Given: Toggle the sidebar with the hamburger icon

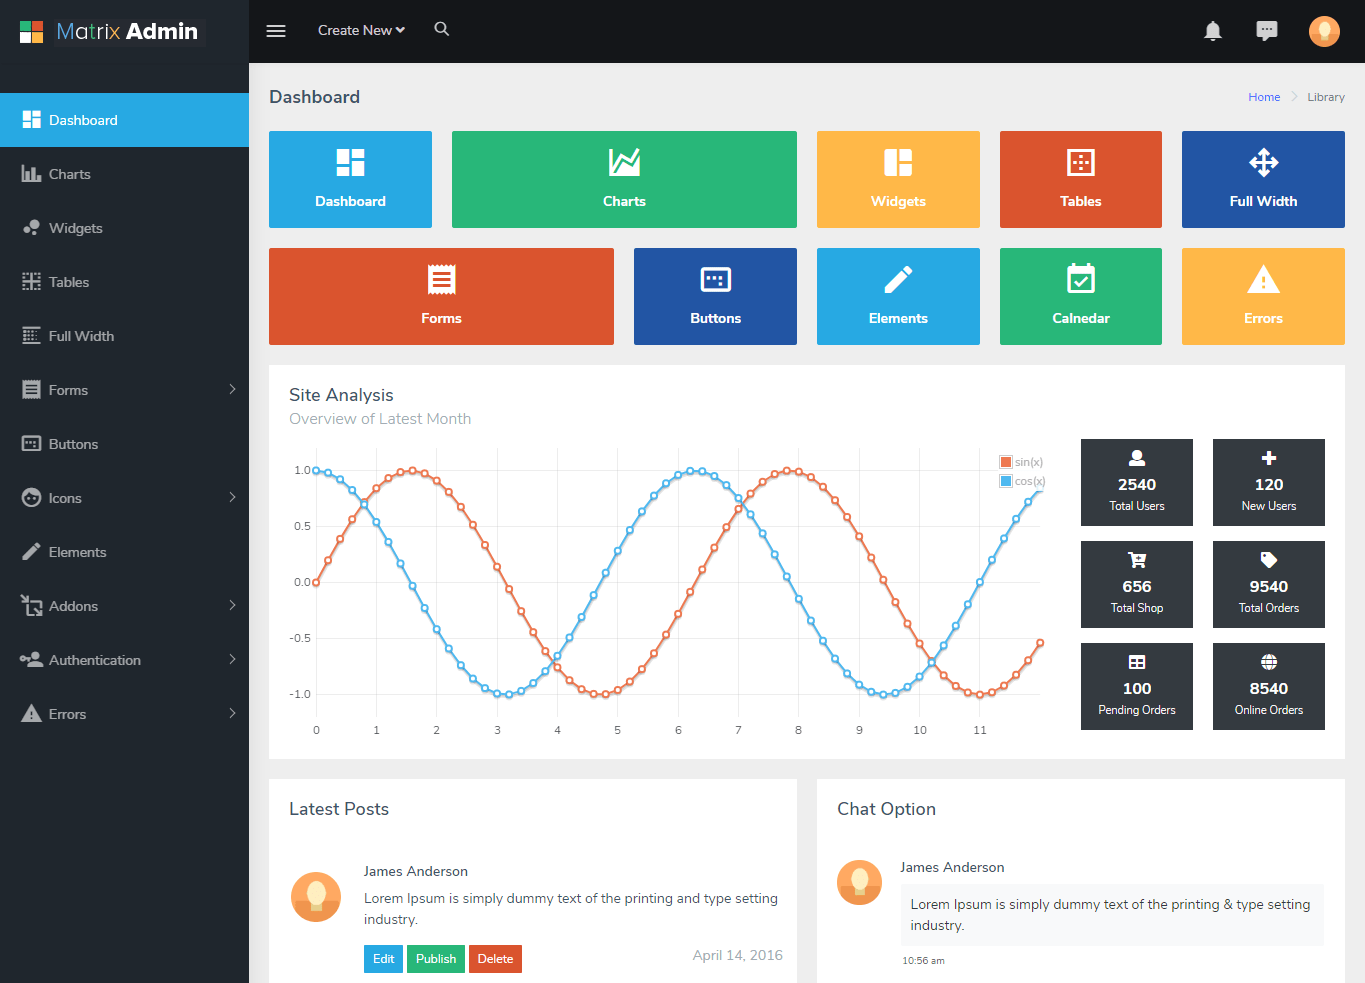Looking at the screenshot, I should pos(276,30).
